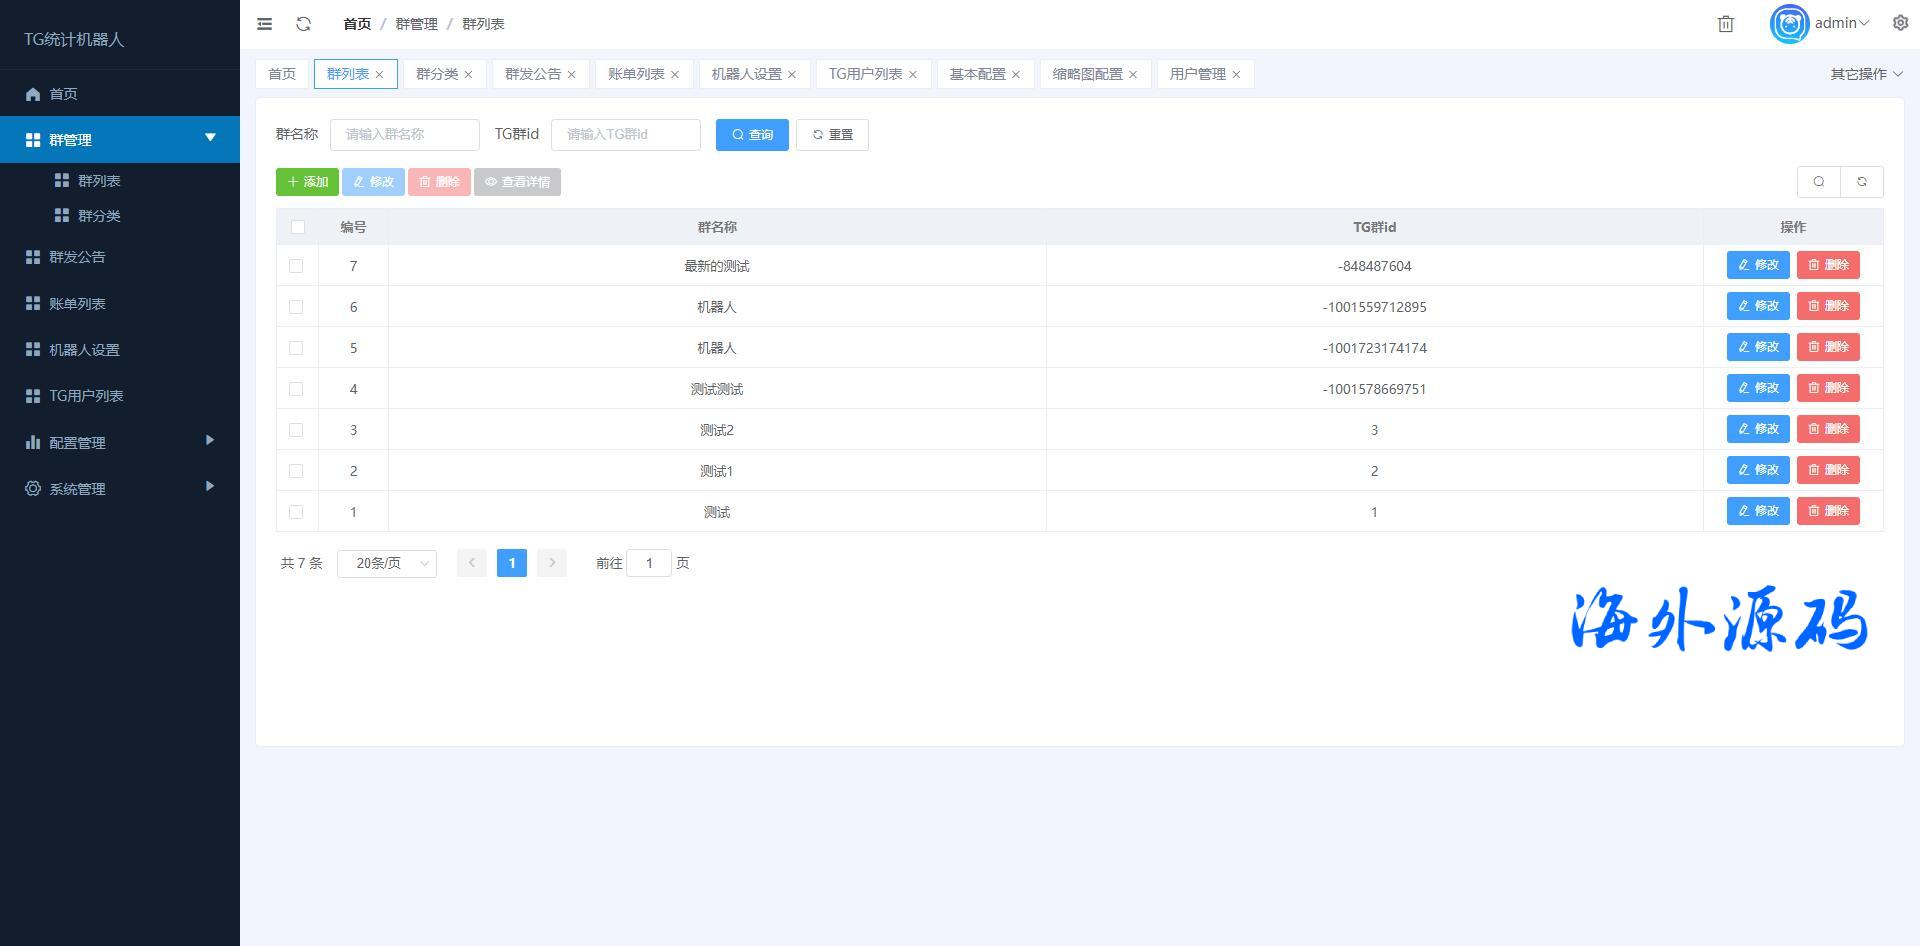Viewport: 1920px width, 946px height.
Task: Open the 20条/页 page size dropdown
Action: (x=387, y=564)
